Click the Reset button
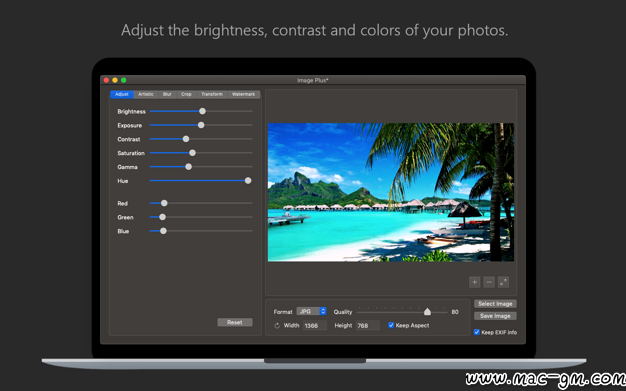Screen dimensions: 626x391 [235, 322]
